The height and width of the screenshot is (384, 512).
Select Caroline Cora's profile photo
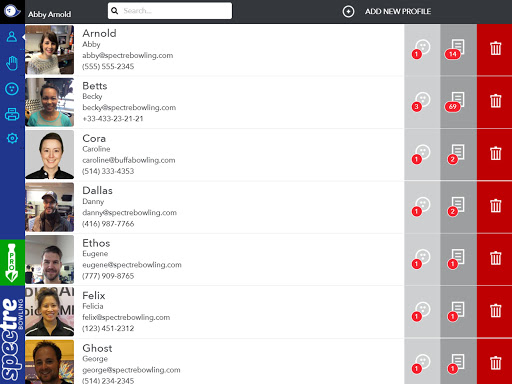coord(50,154)
